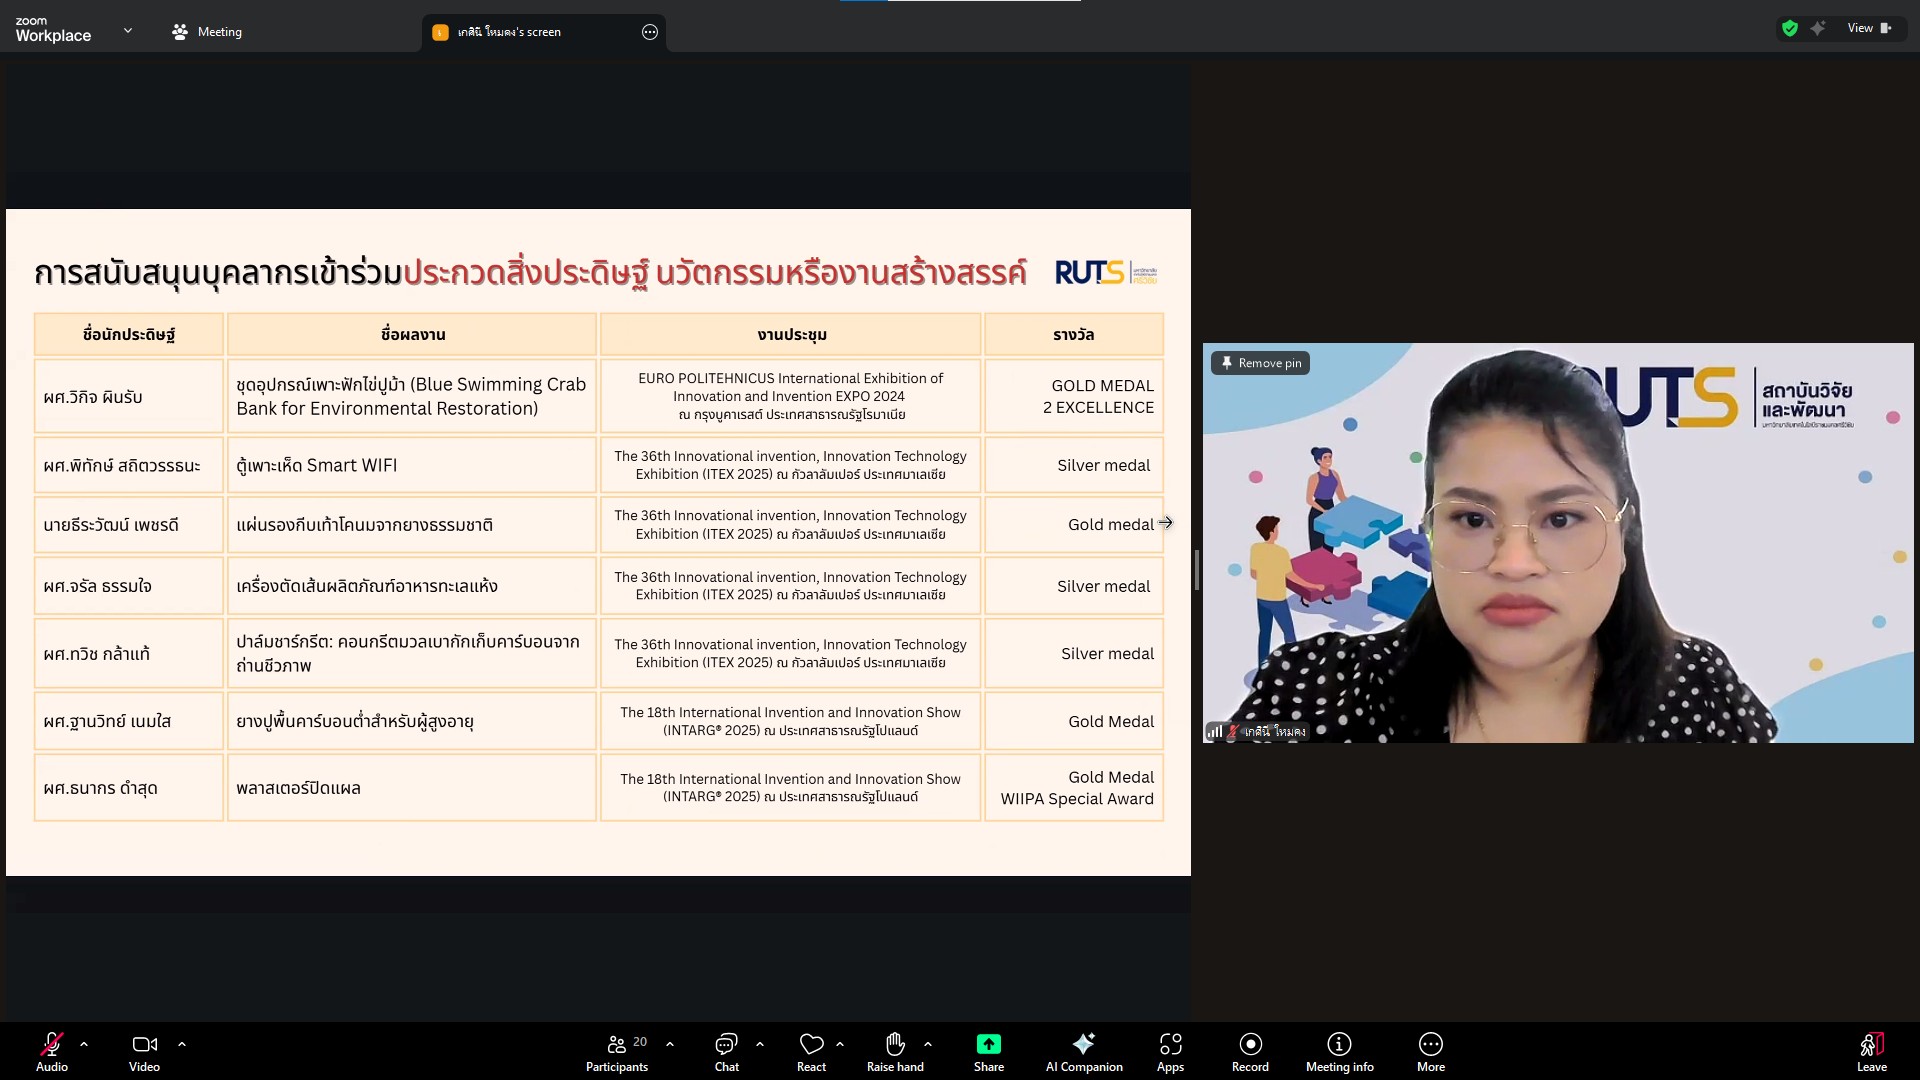Open the Apps panel

pyautogui.click(x=1170, y=1050)
